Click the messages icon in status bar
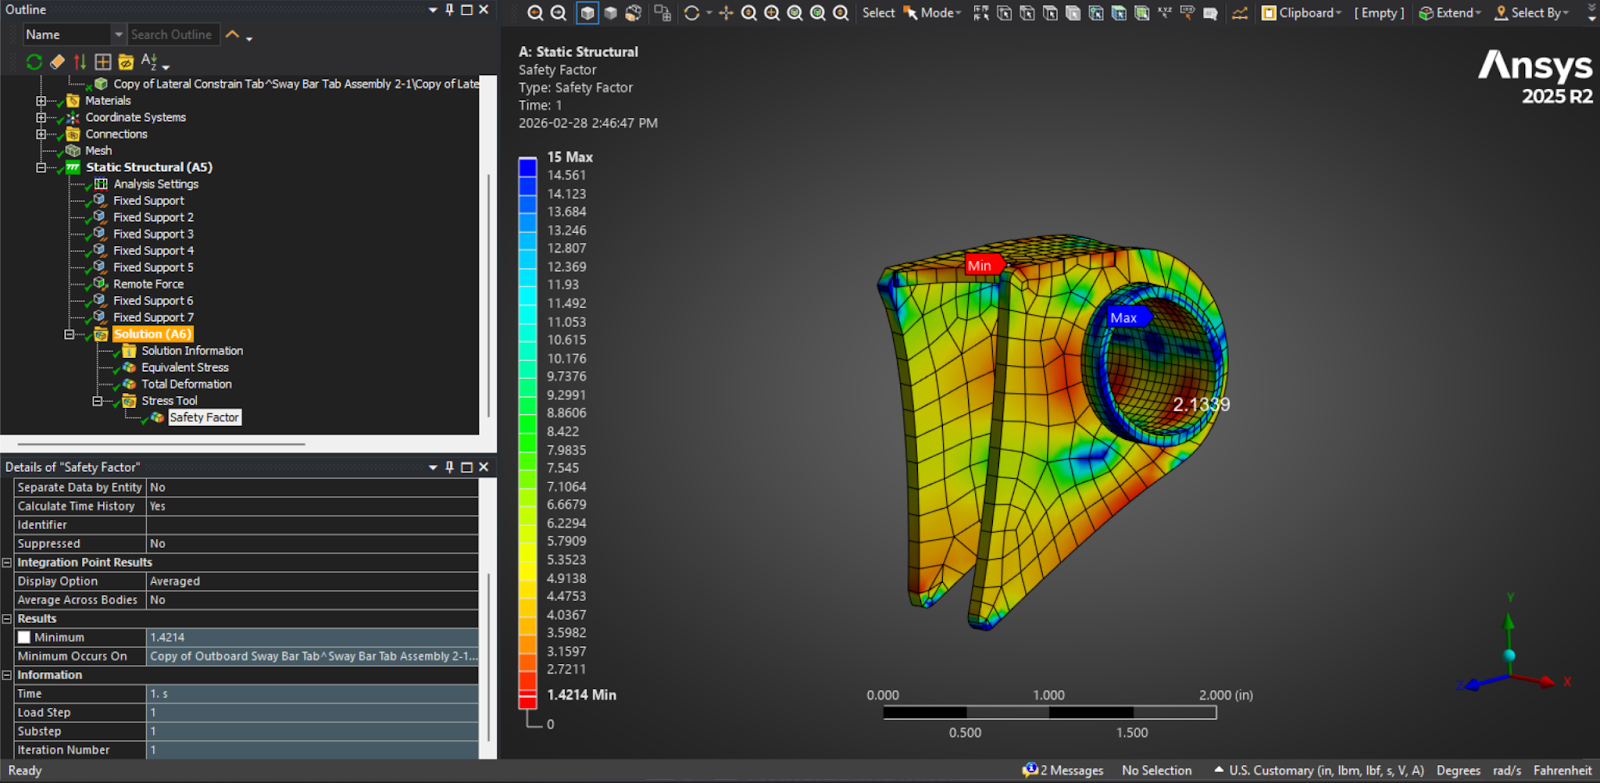This screenshot has height=783, width=1600. point(1030,770)
